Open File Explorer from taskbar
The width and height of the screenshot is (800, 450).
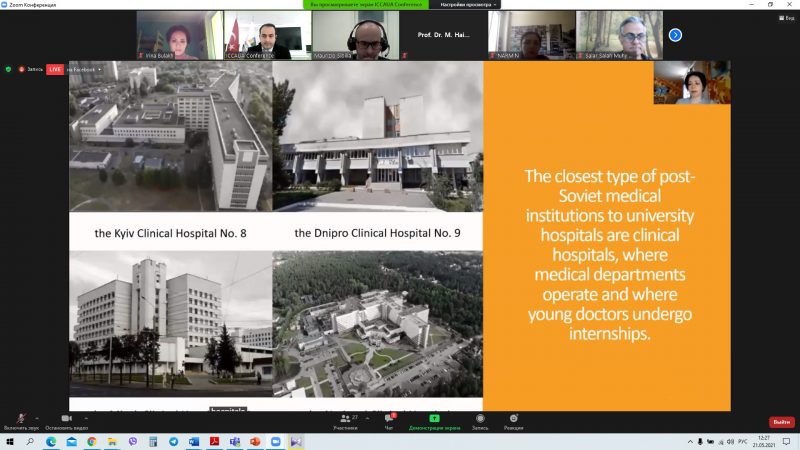coord(112,441)
